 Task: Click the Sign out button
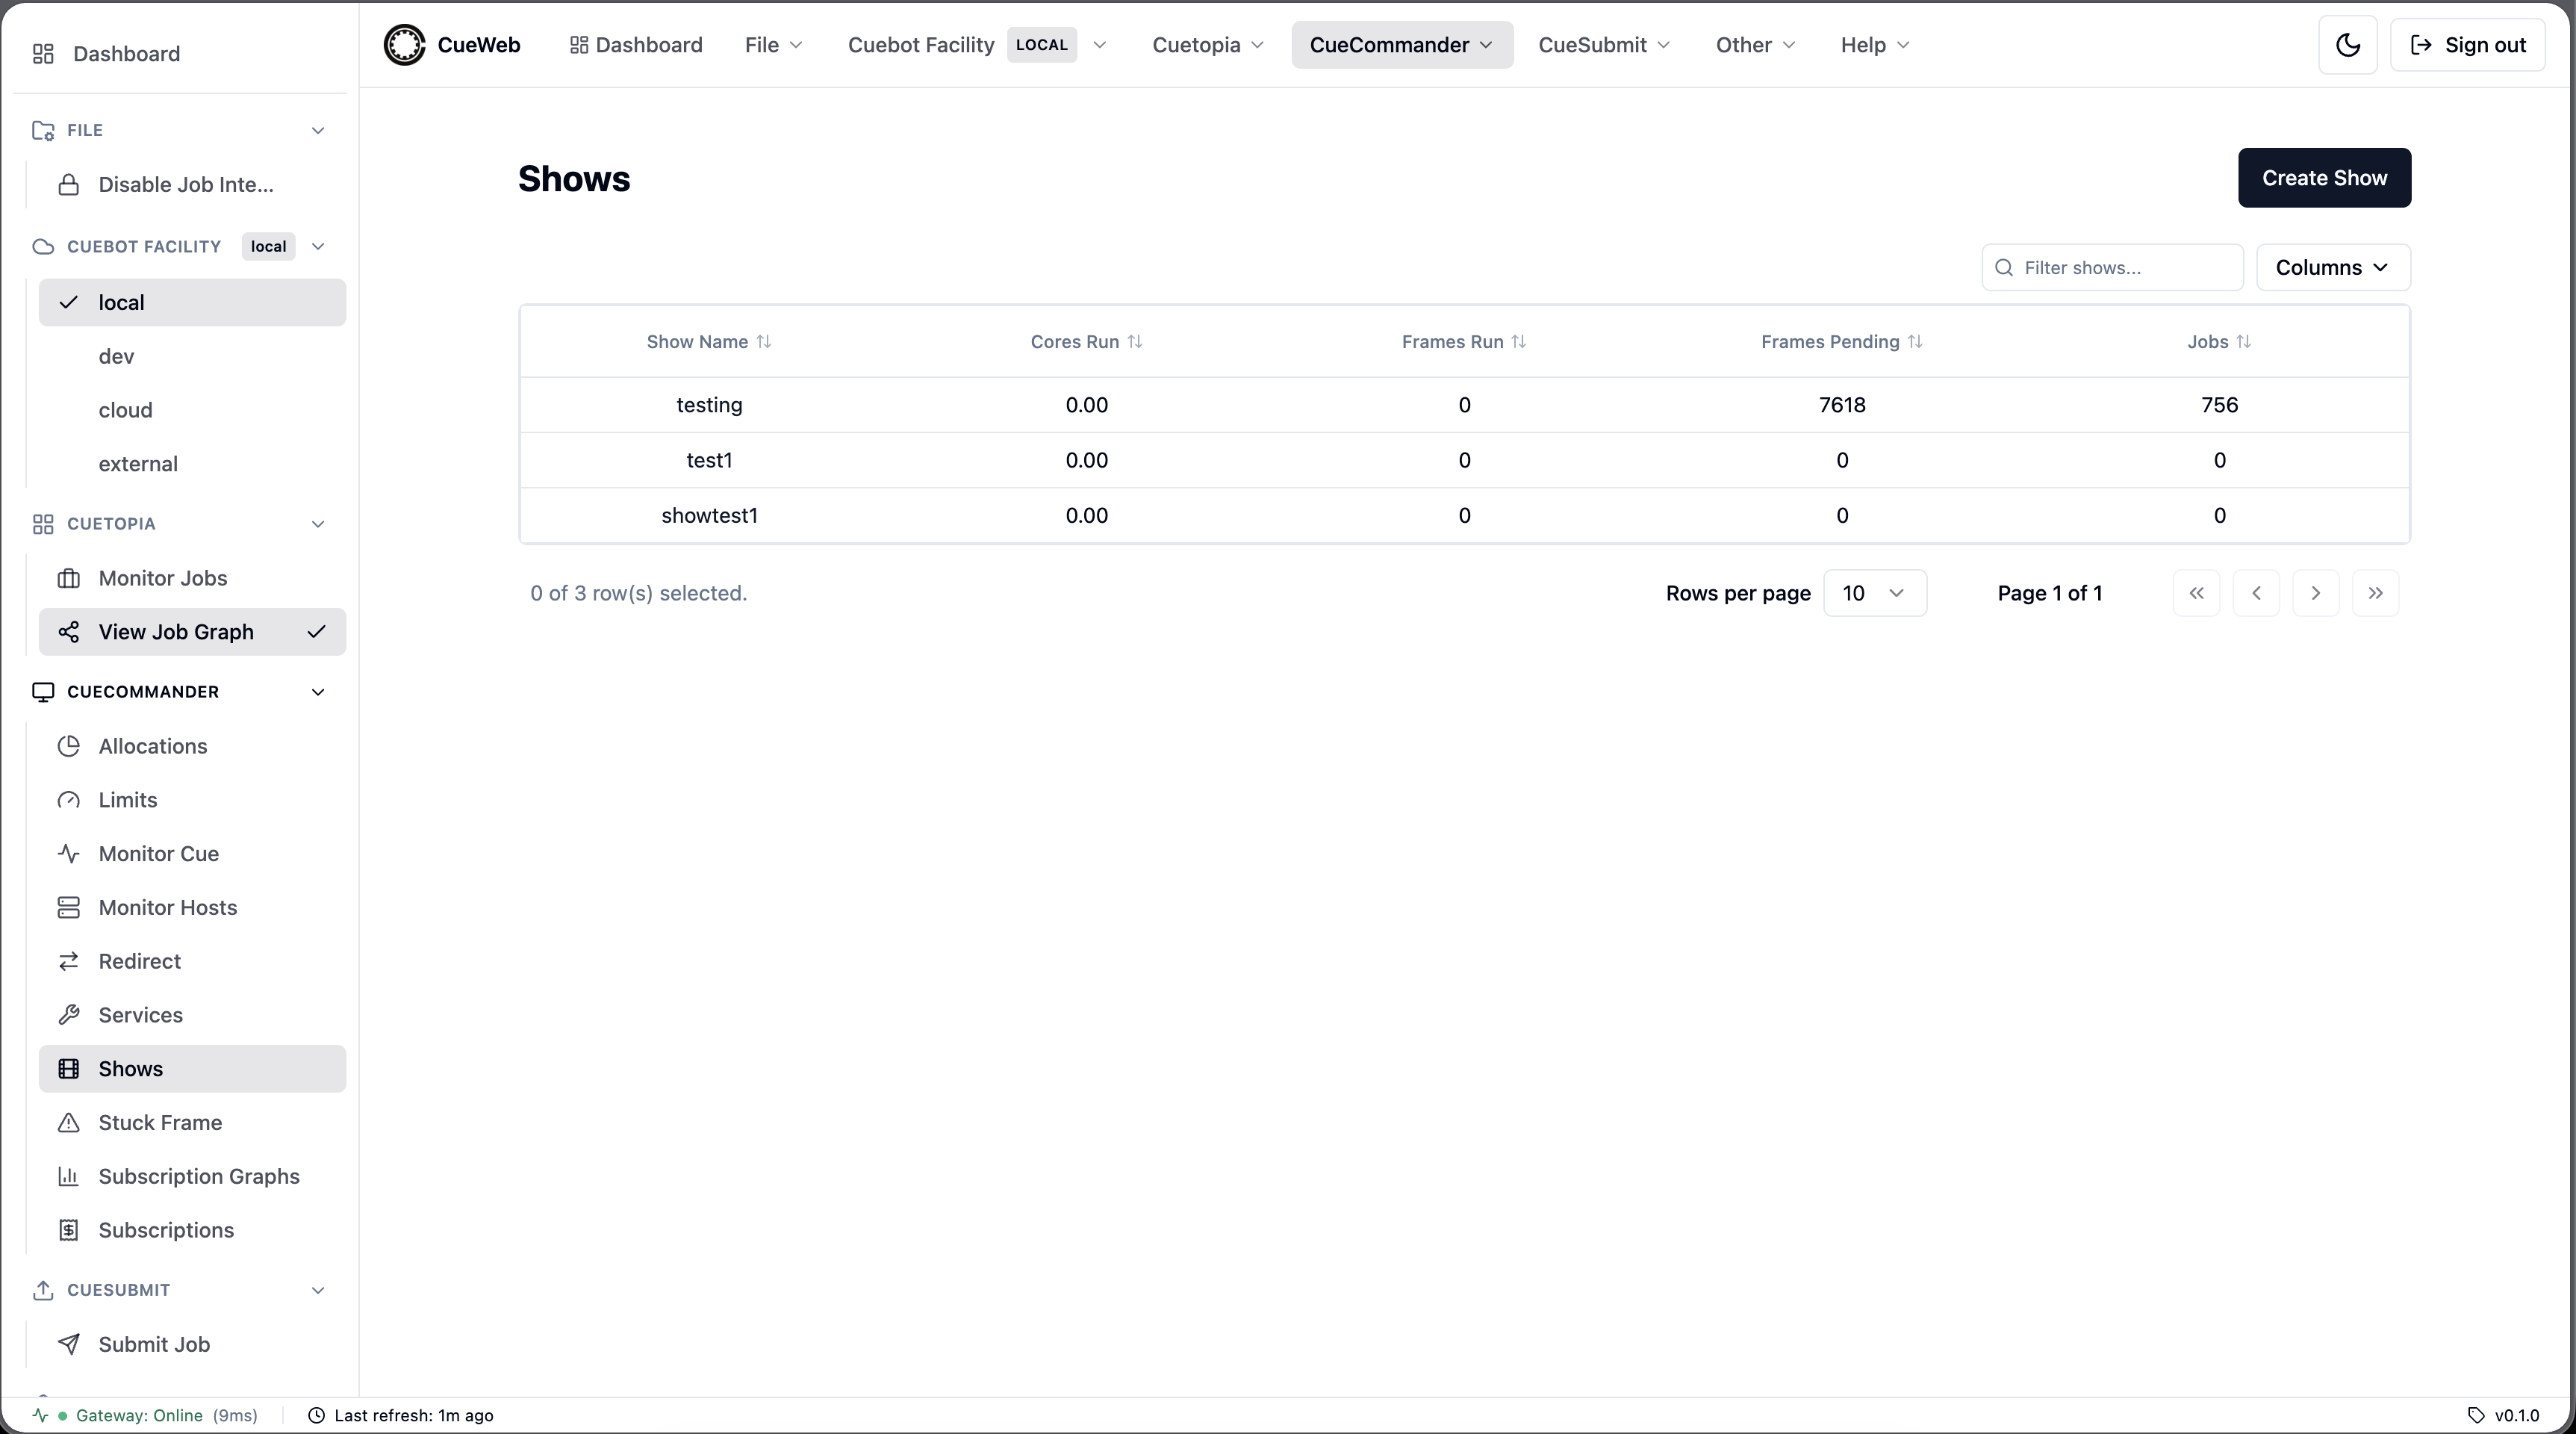tap(2467, 45)
